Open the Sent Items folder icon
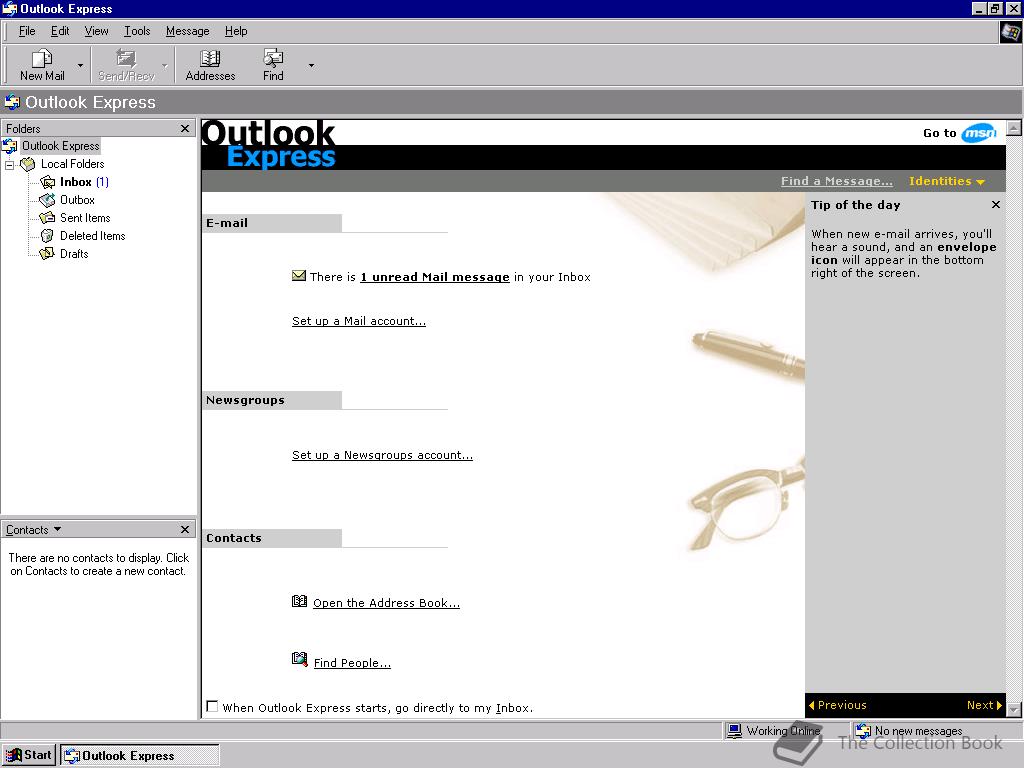 pyautogui.click(x=47, y=217)
